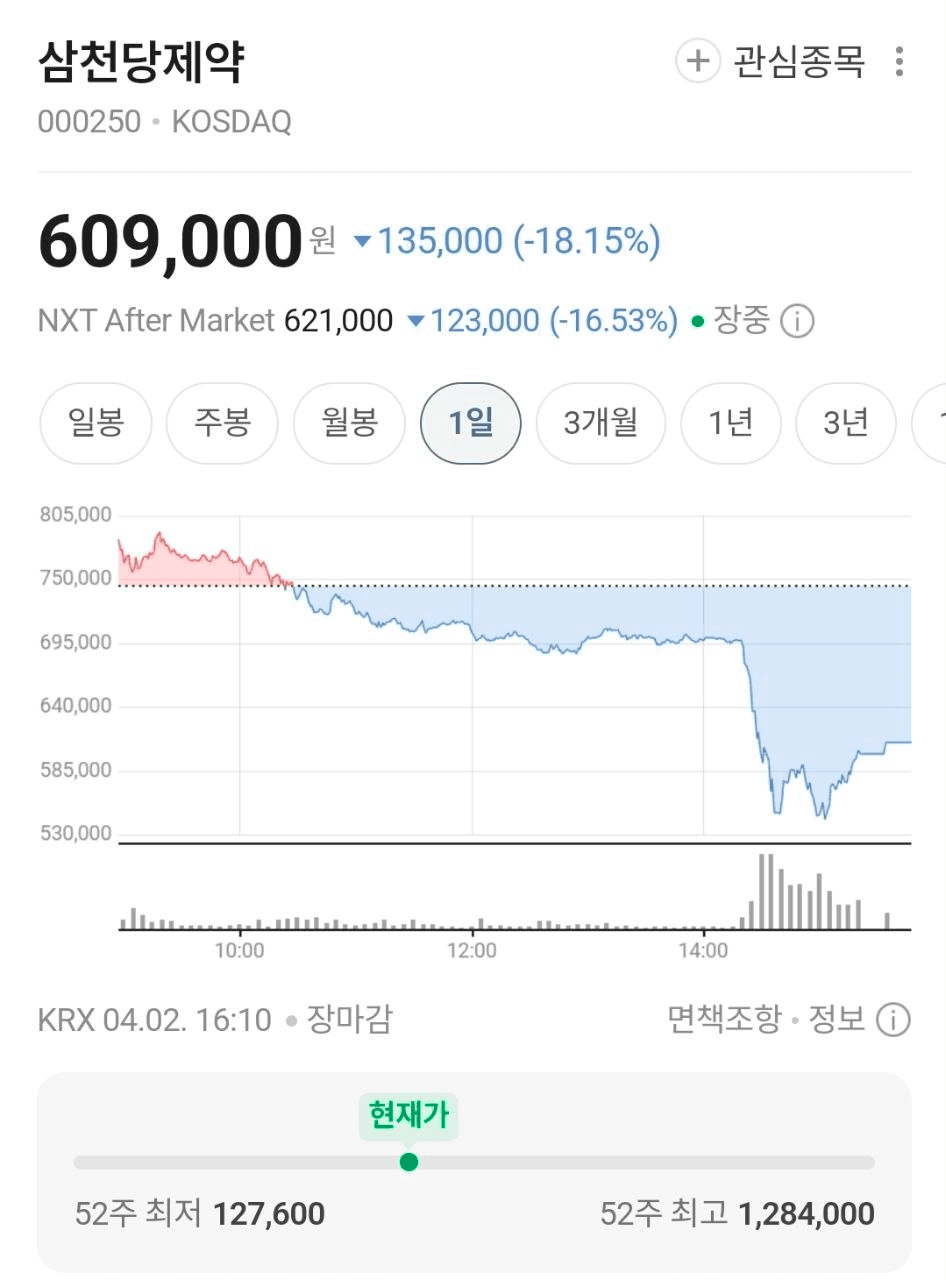
Task: Choose the 1년 chart period
Action: coord(730,423)
